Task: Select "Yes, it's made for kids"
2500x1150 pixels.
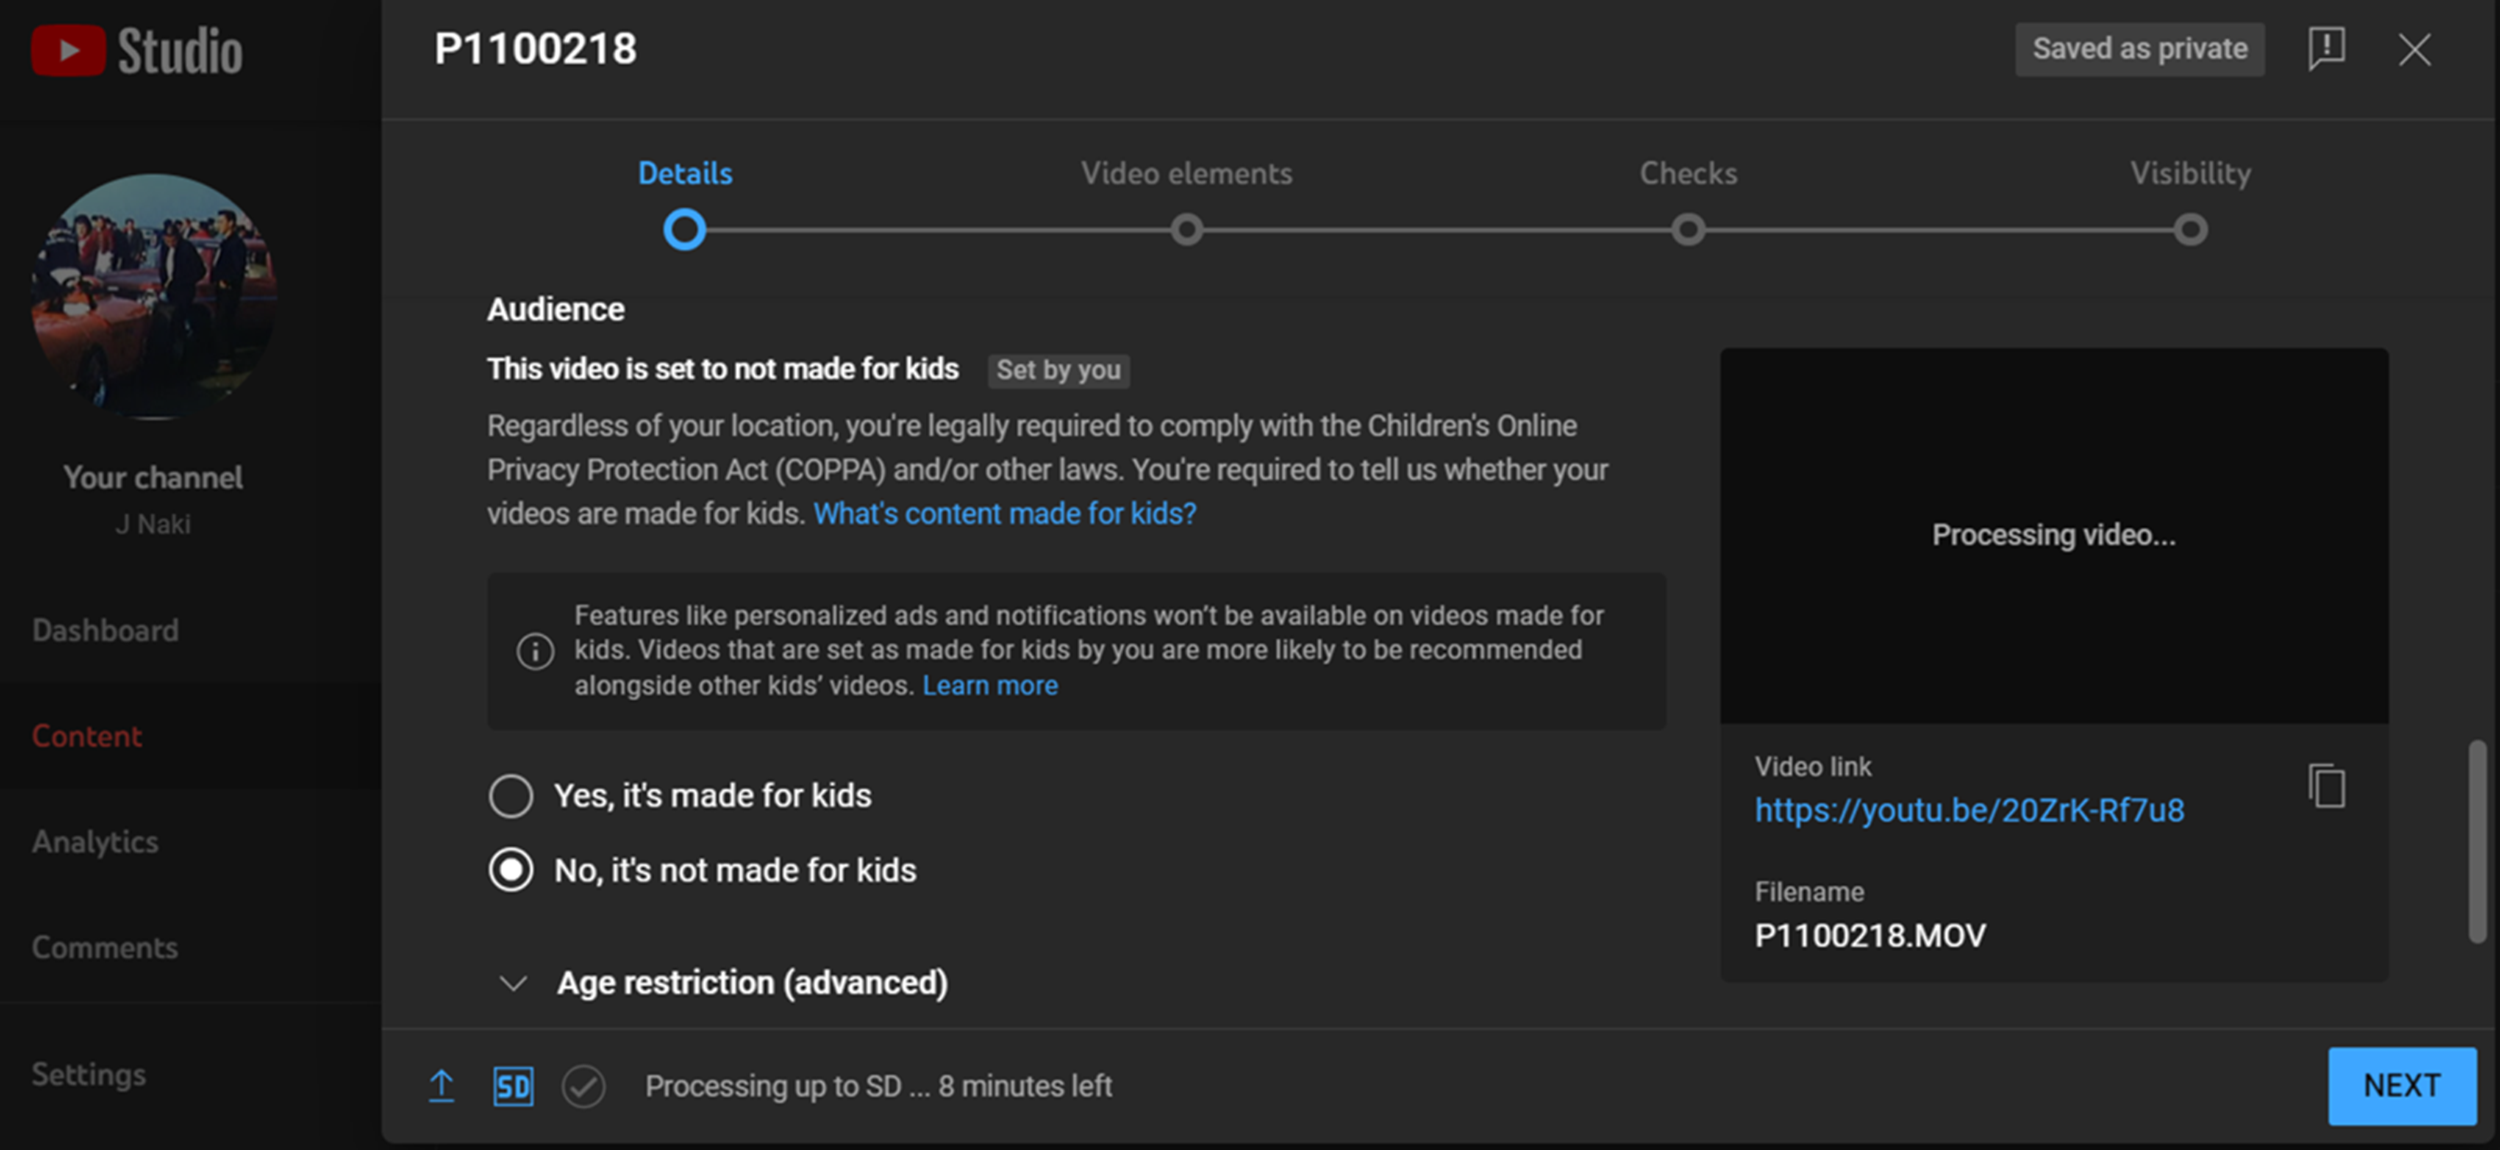Action: point(511,796)
